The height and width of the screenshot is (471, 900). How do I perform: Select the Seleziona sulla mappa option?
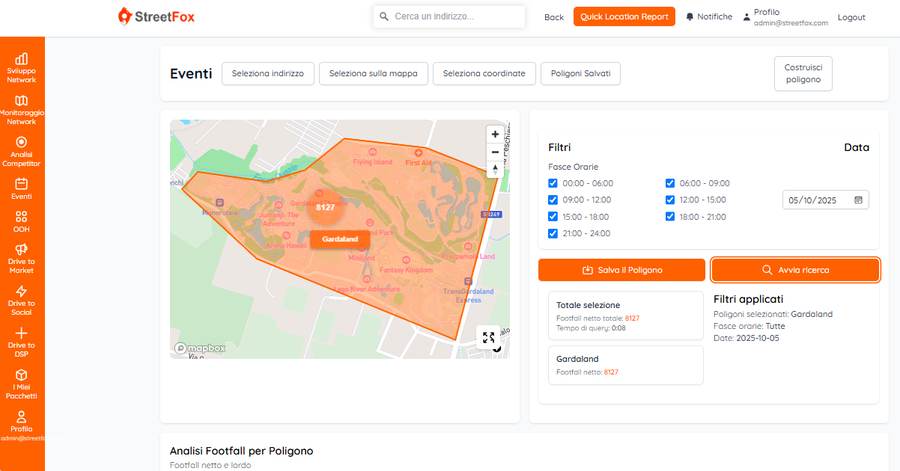[373, 73]
